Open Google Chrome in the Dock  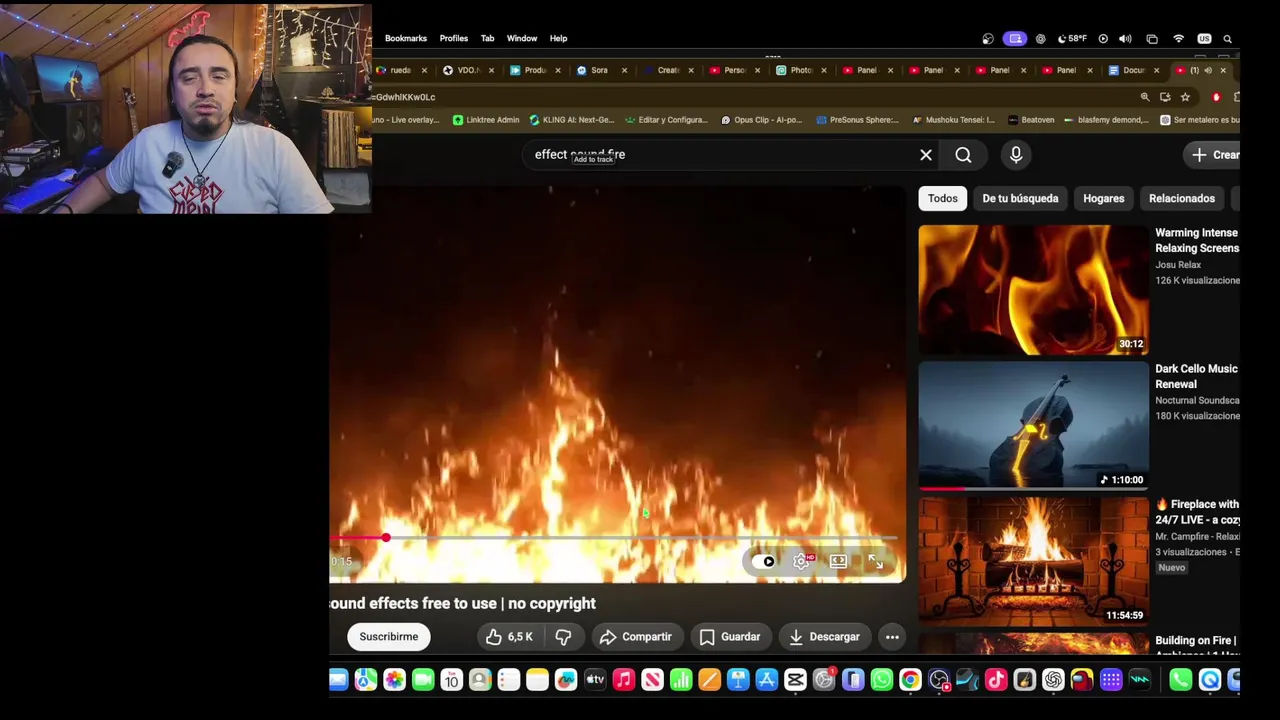(910, 681)
